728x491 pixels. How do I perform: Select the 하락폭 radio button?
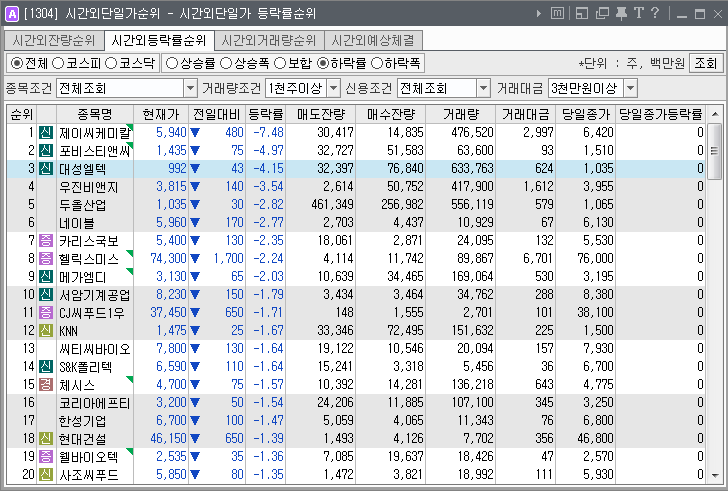point(377,63)
